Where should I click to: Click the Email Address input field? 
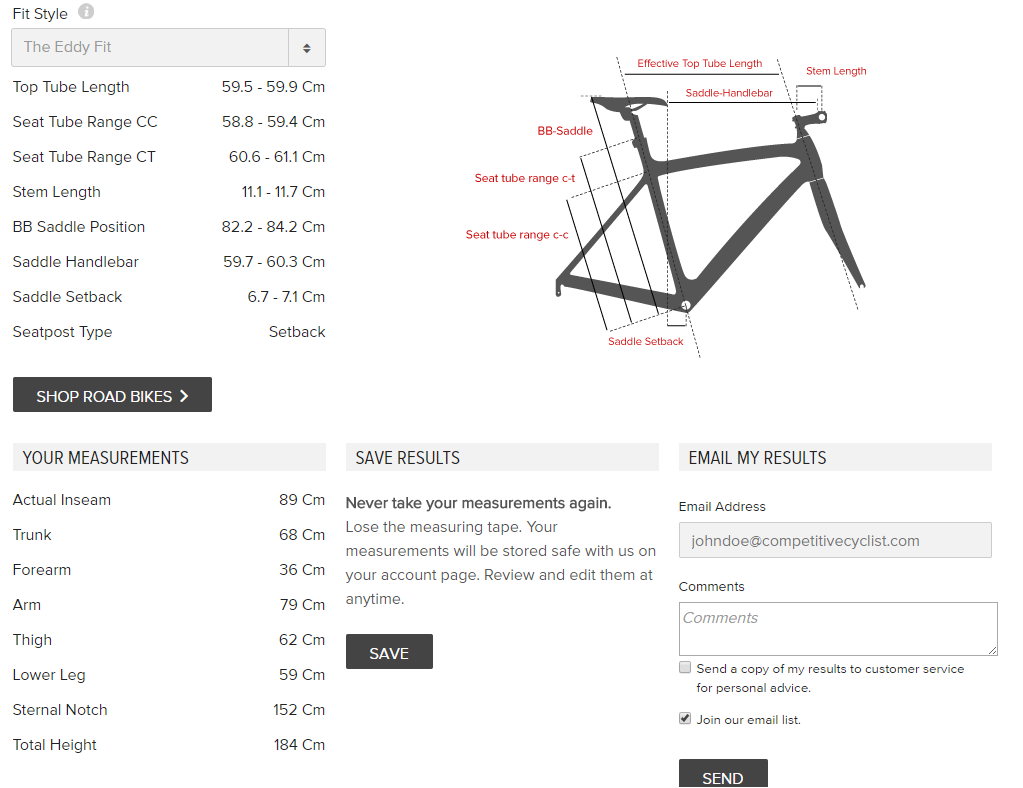point(835,540)
